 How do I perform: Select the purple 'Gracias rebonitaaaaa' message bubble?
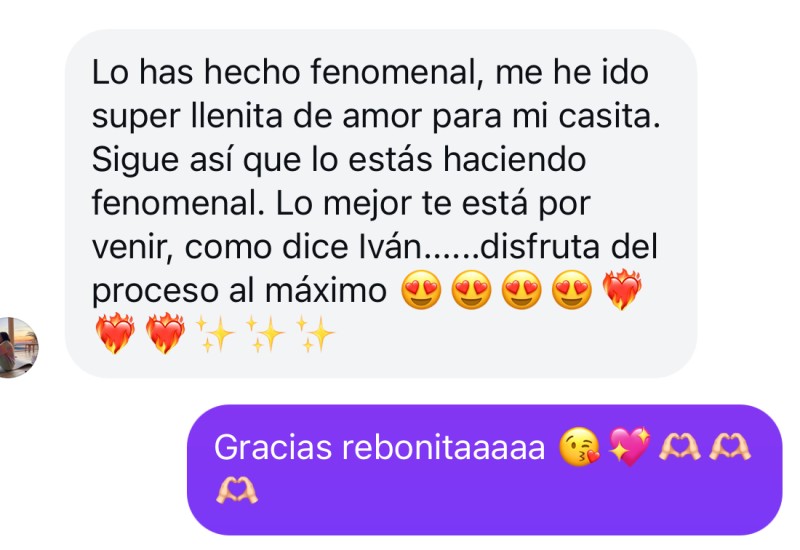[x=485, y=469]
